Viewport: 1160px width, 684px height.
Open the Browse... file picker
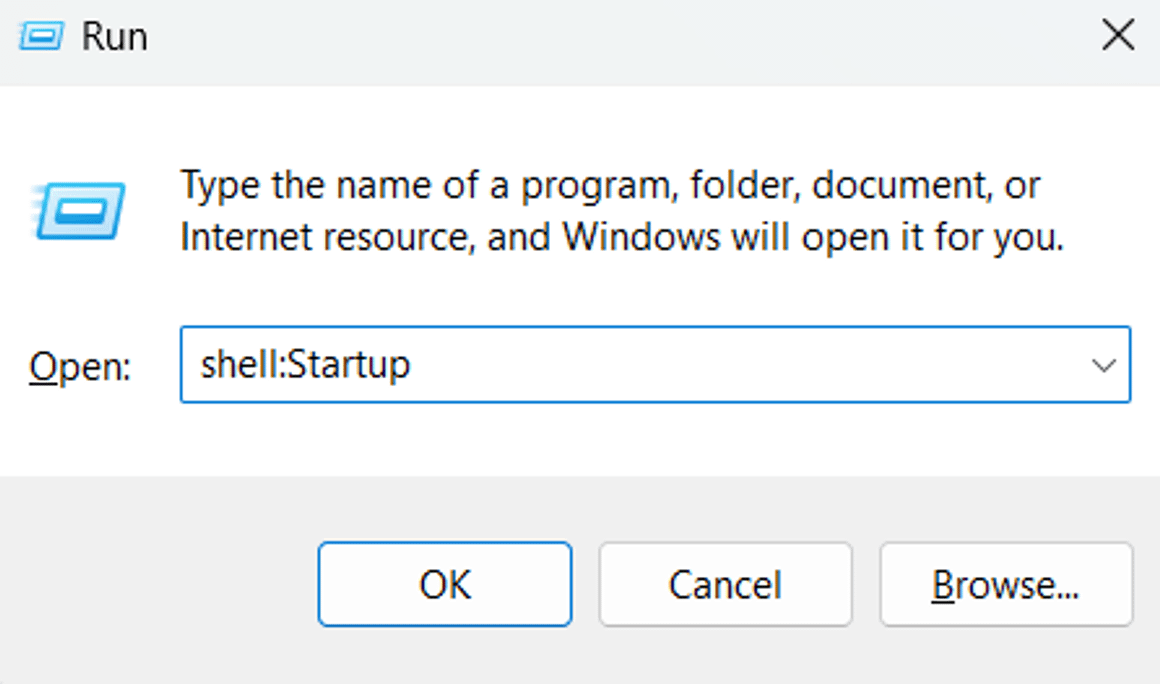coord(1005,584)
